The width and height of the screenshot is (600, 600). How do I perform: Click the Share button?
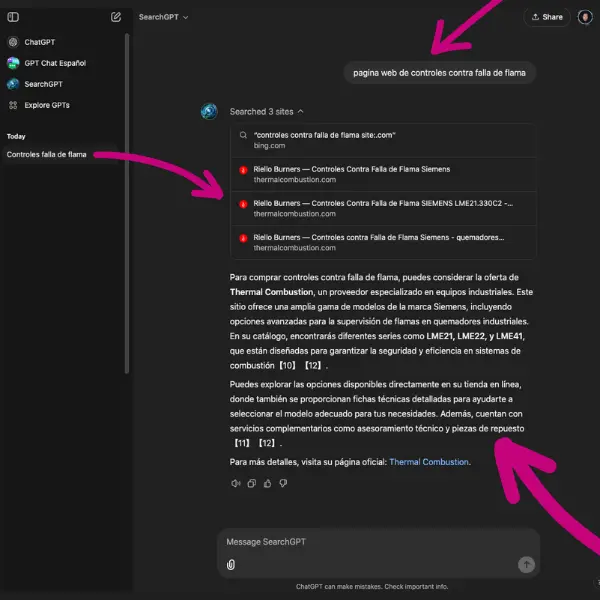click(x=547, y=17)
